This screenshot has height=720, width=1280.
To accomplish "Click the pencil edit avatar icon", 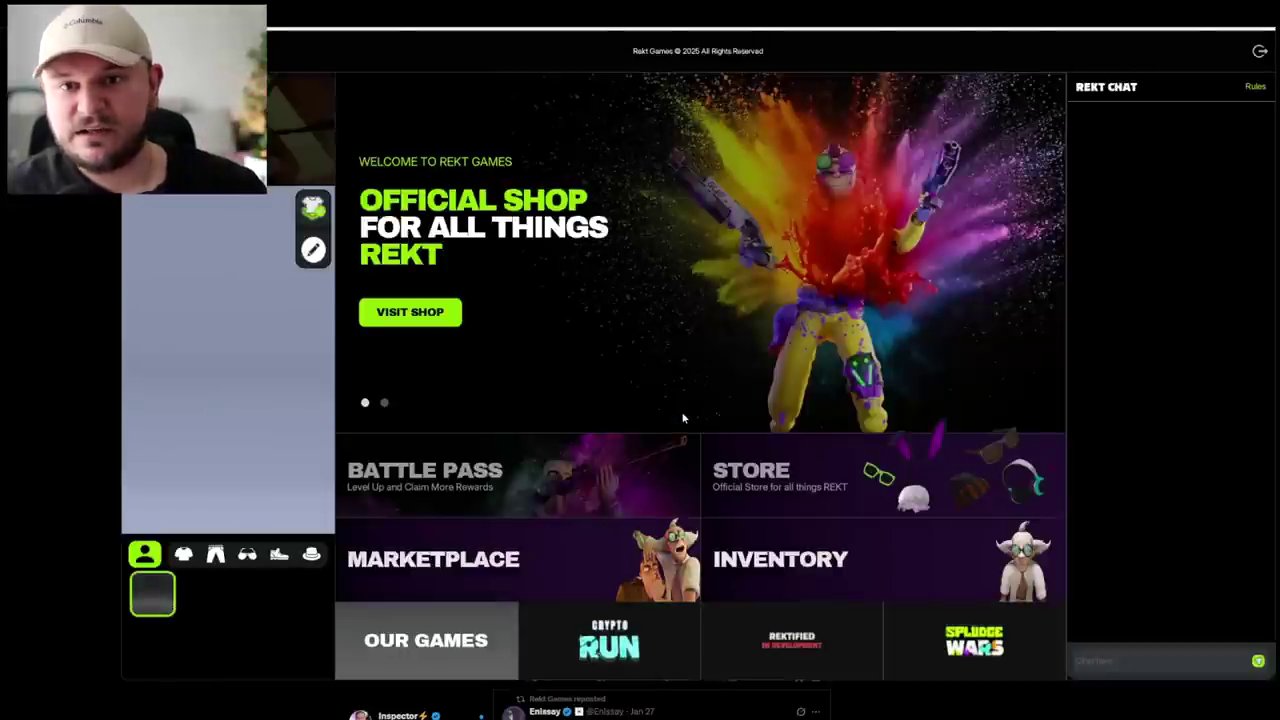I will (313, 249).
